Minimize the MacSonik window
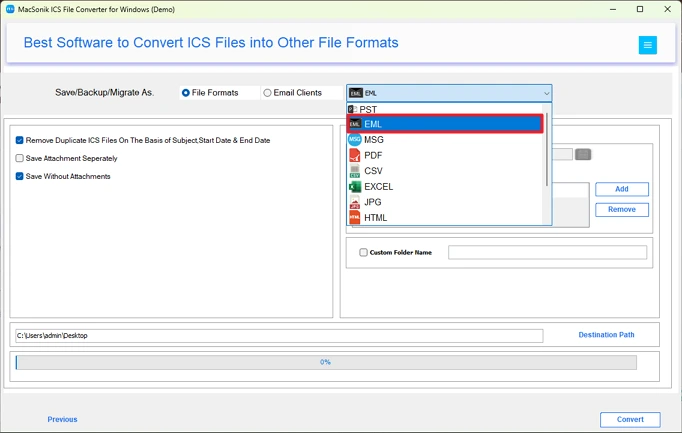Image resolution: width=682 pixels, height=433 pixels. click(613, 9)
